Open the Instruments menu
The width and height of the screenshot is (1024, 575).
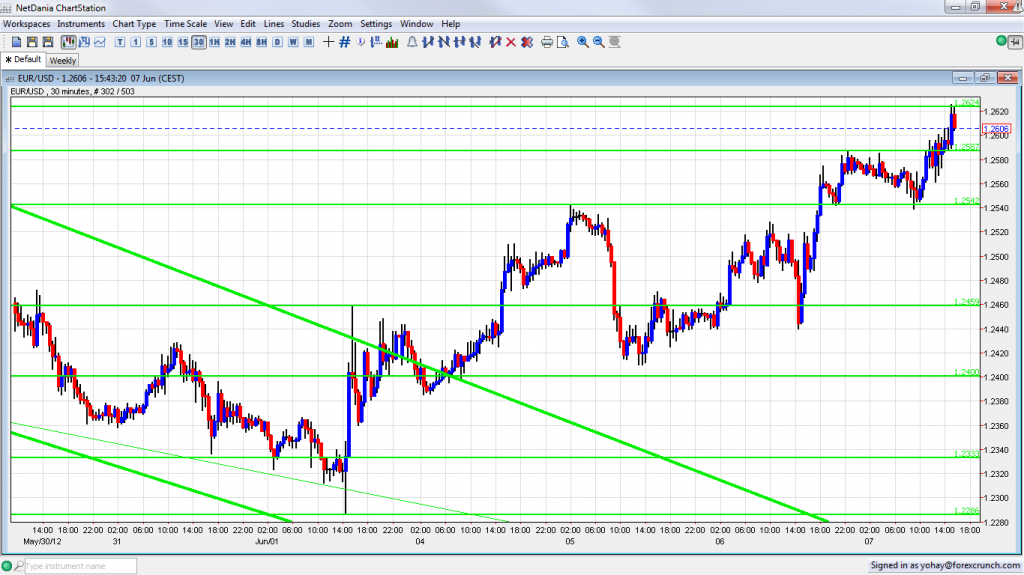tap(81, 24)
